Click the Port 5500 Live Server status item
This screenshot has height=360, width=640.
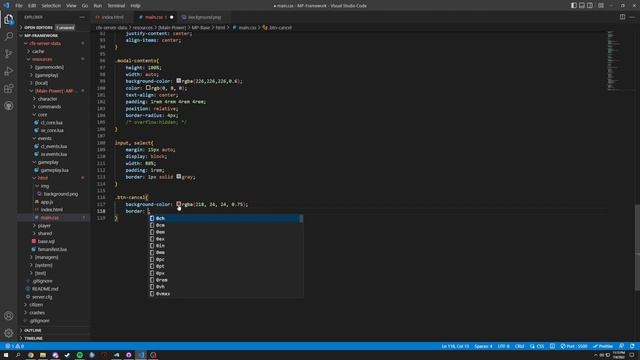574,346
